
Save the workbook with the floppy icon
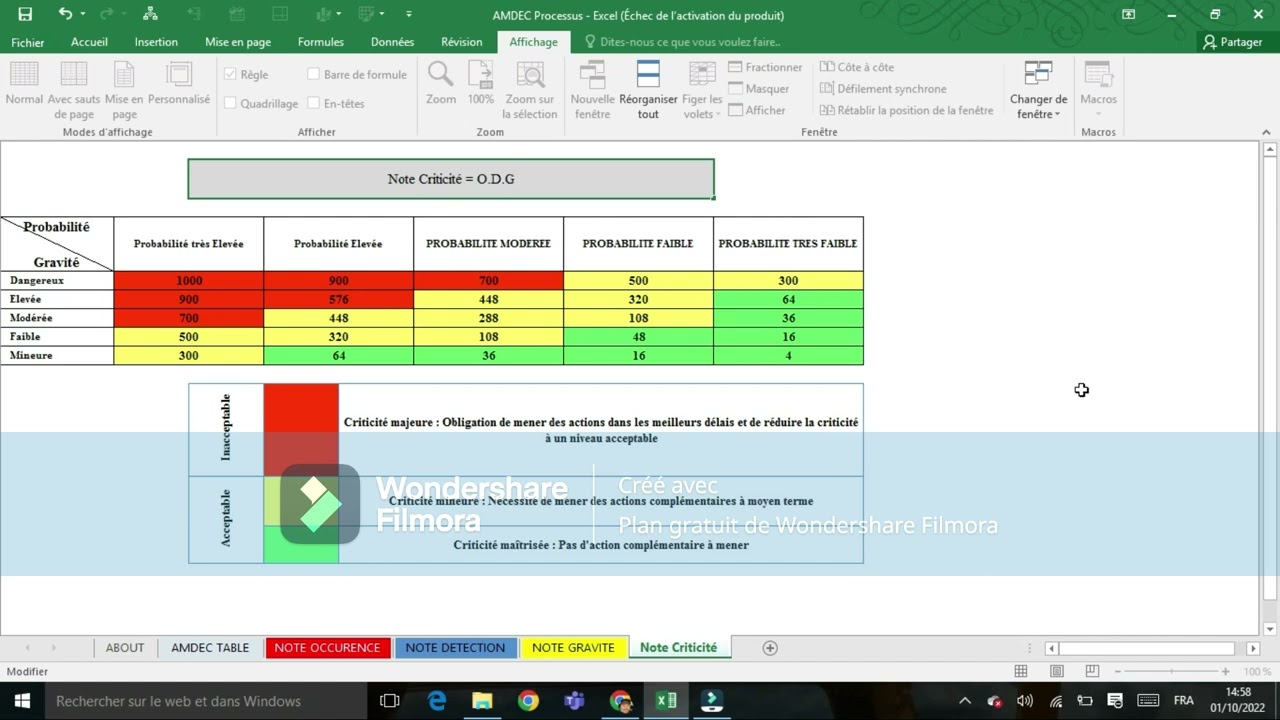pos(25,14)
